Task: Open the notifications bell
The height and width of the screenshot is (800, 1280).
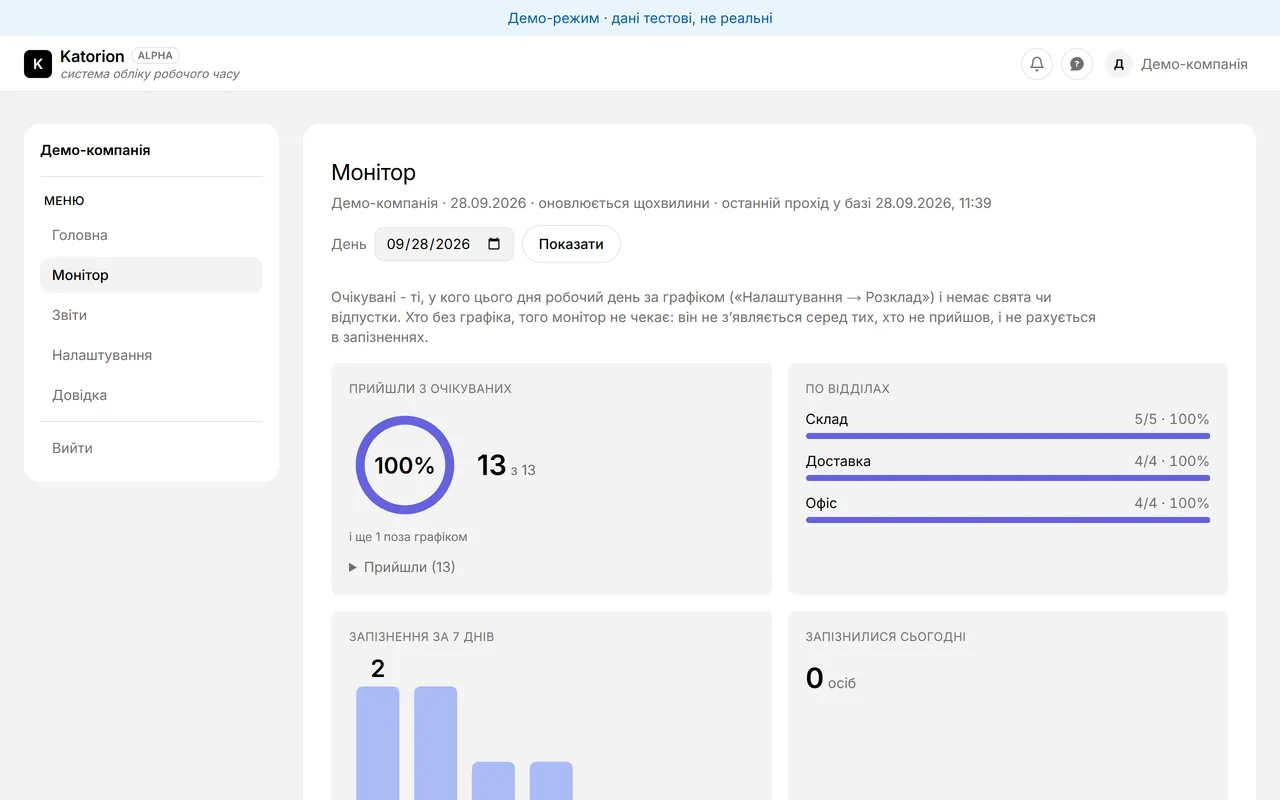Action: (1037, 64)
